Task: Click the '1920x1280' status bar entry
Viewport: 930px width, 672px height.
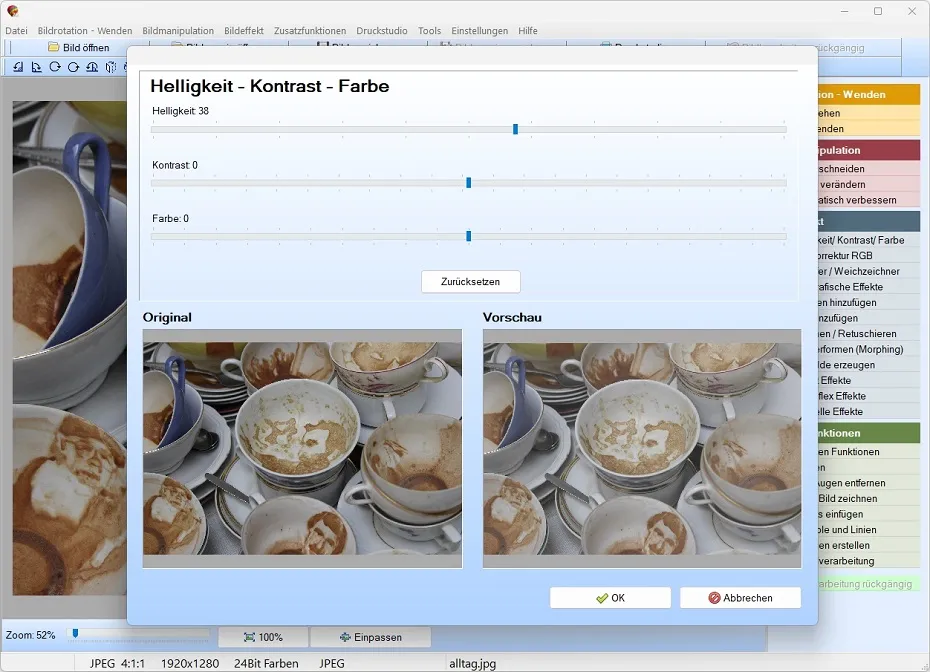Action: (190, 664)
